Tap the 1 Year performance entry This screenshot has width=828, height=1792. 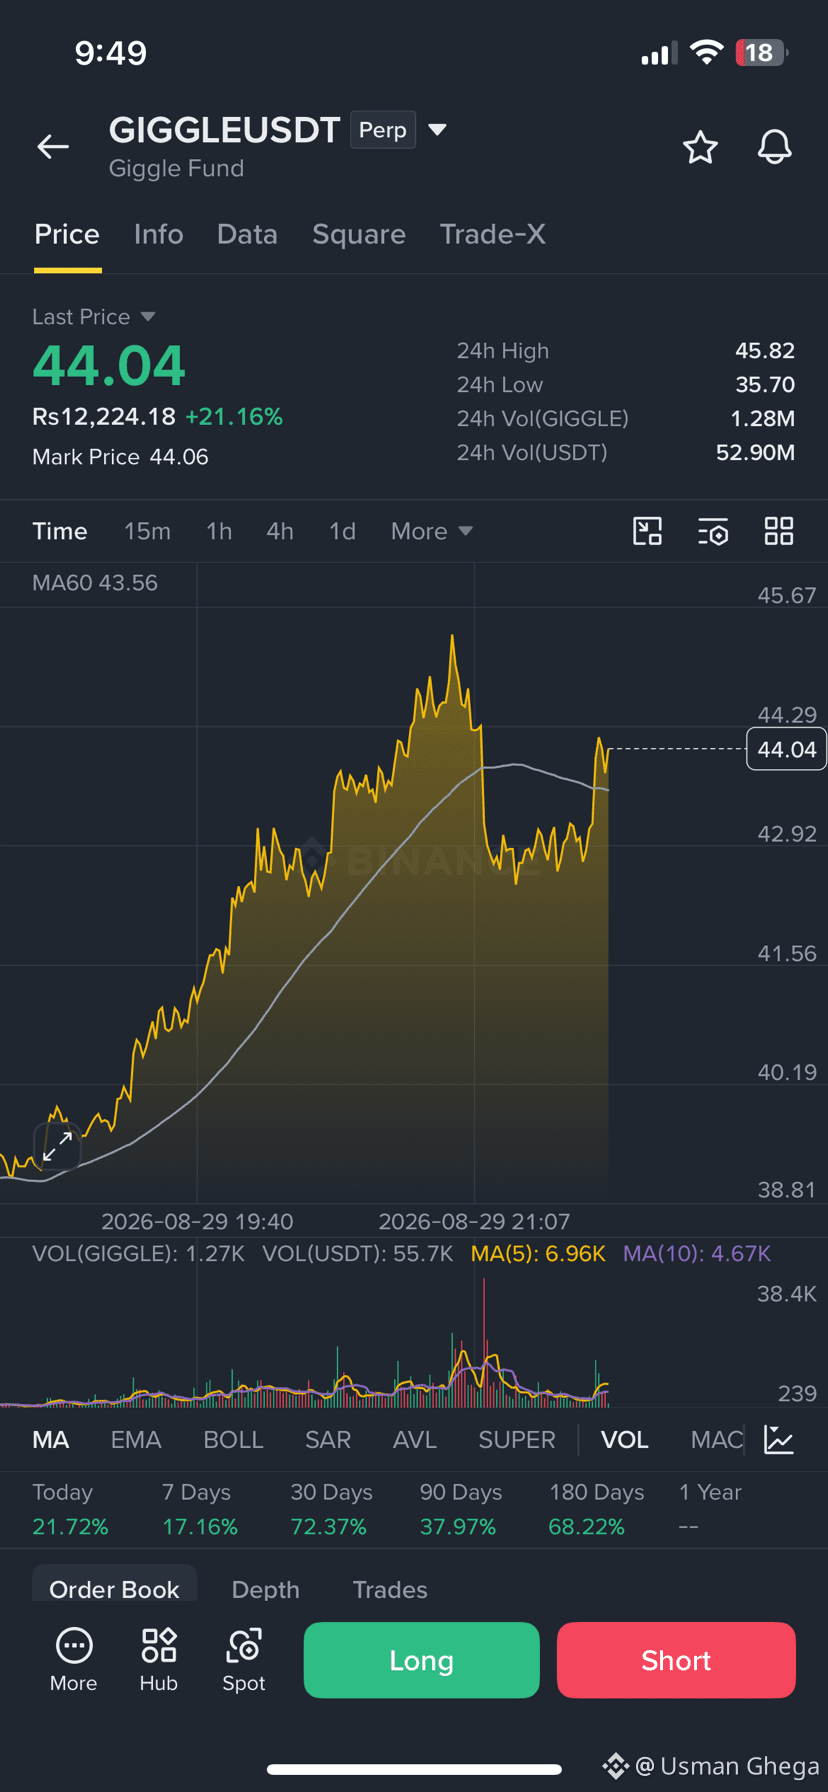(710, 1509)
